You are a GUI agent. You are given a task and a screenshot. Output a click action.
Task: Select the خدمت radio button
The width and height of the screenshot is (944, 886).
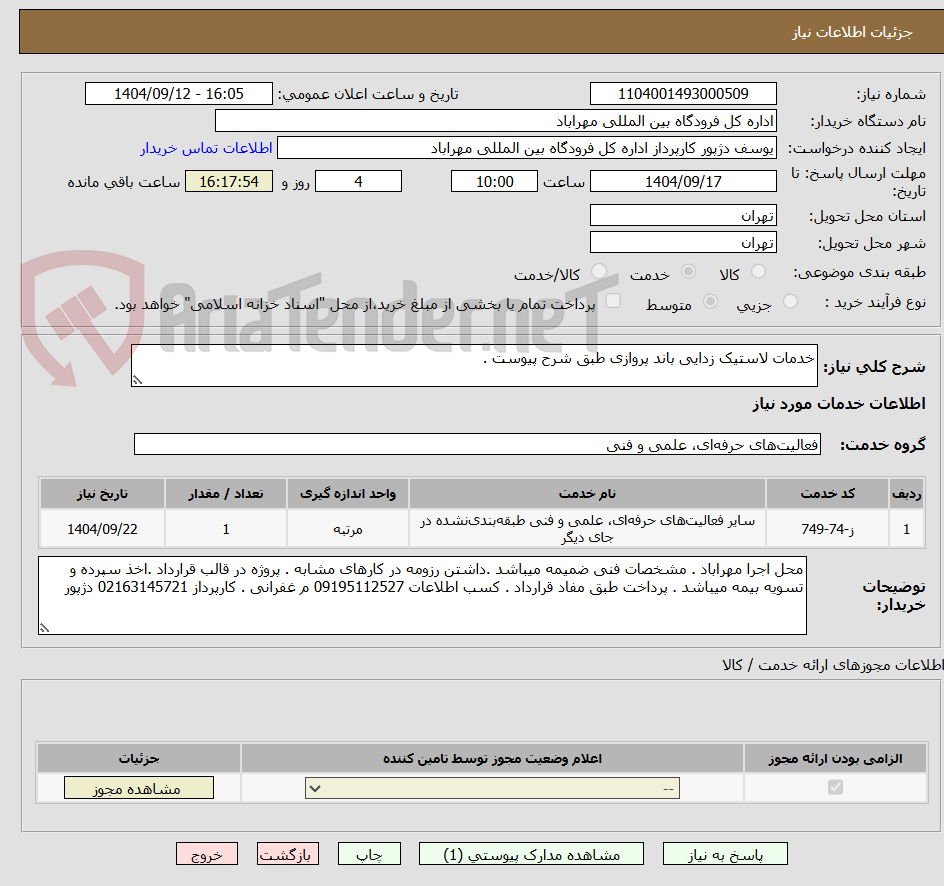point(687,271)
